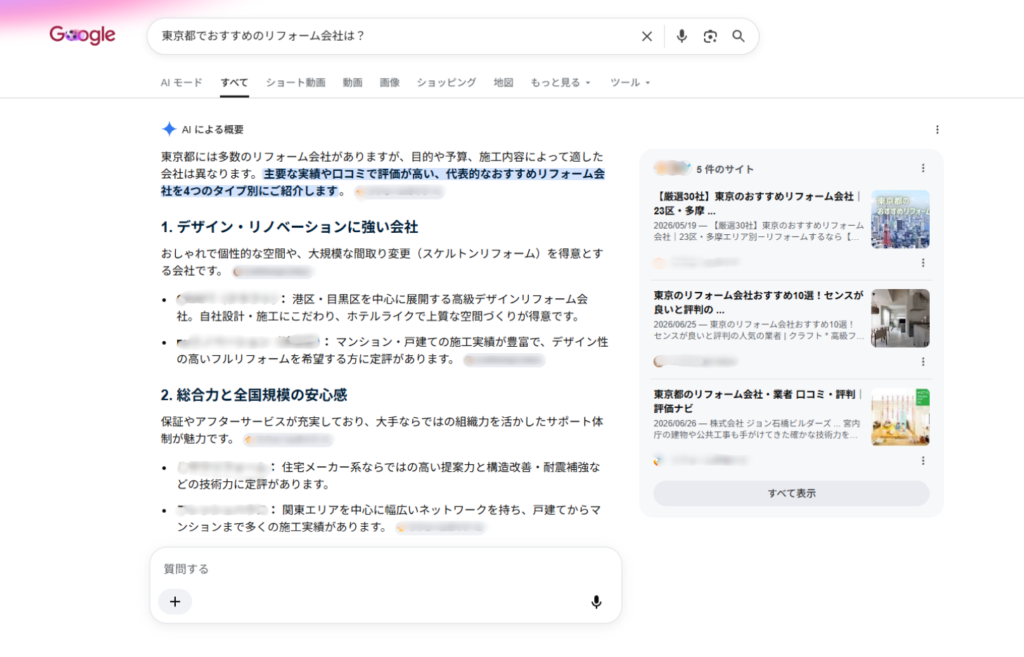
Task: Open AI overview three-dot options menu
Action: pos(937,129)
